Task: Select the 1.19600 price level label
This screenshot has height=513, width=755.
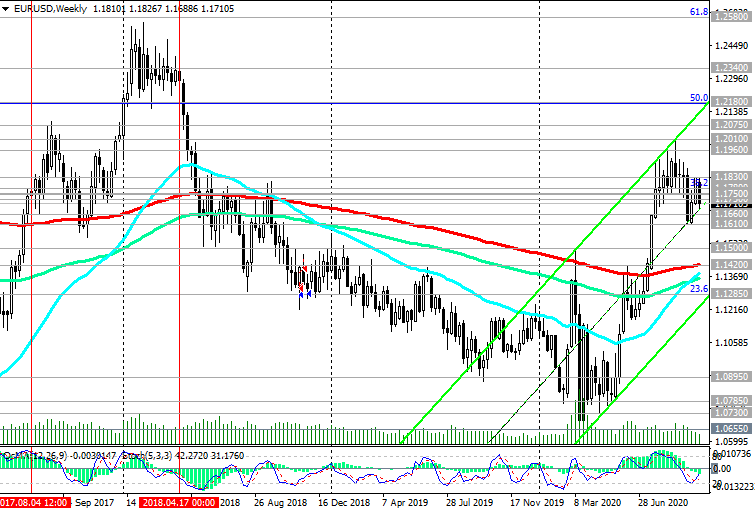Action: pyautogui.click(x=732, y=149)
